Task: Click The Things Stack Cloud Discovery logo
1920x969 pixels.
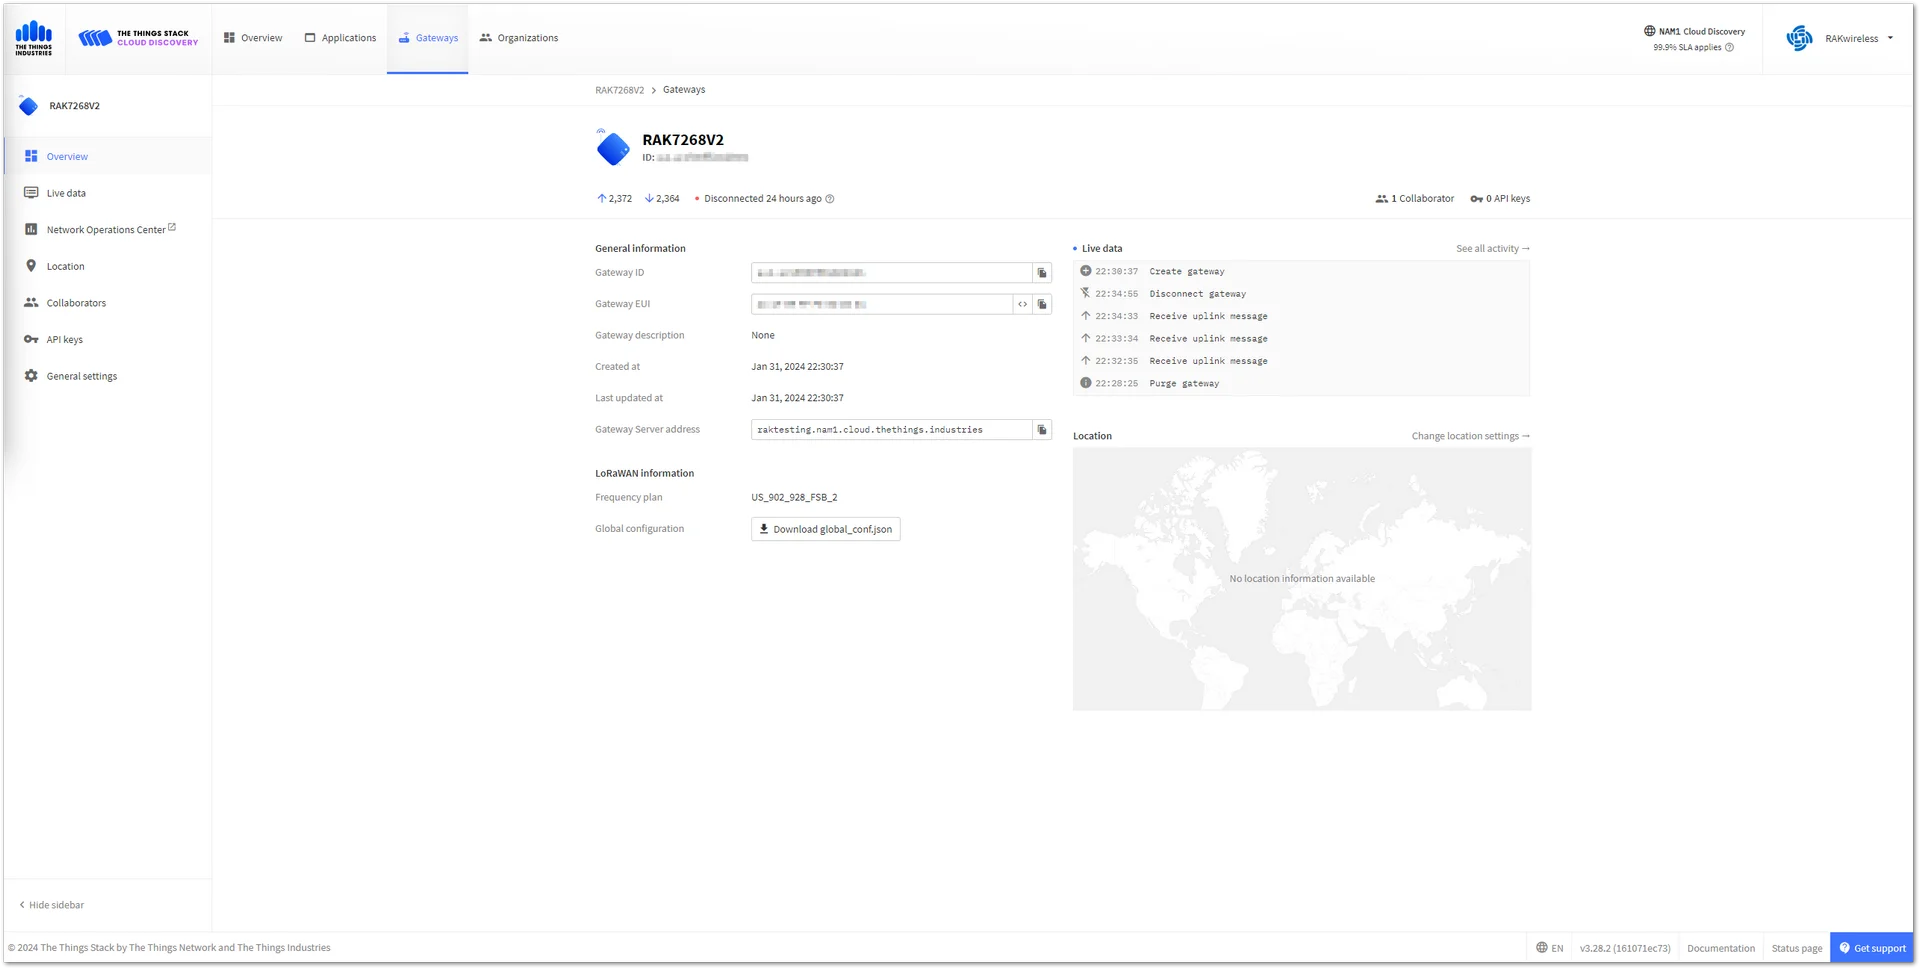Action: (x=138, y=38)
